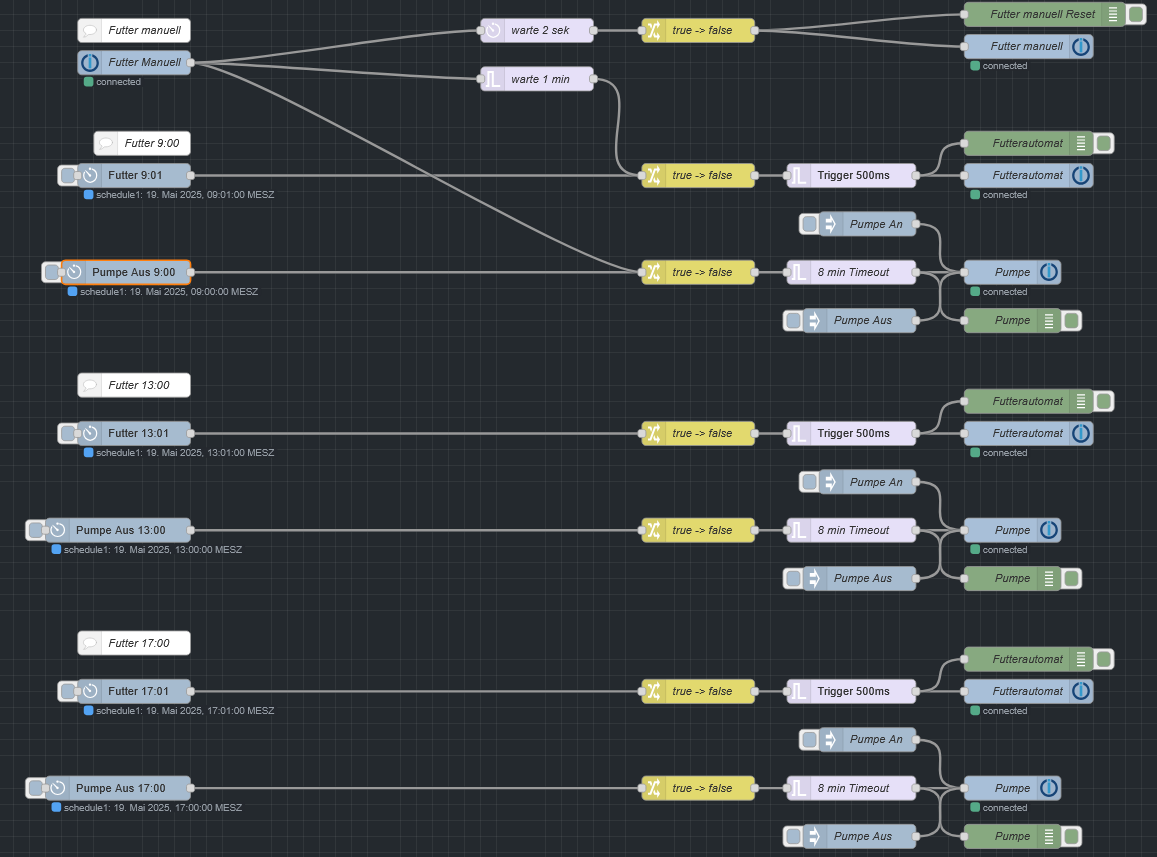Click the shuffle icon before Trigger 500ms at 9:01

(x=654, y=176)
